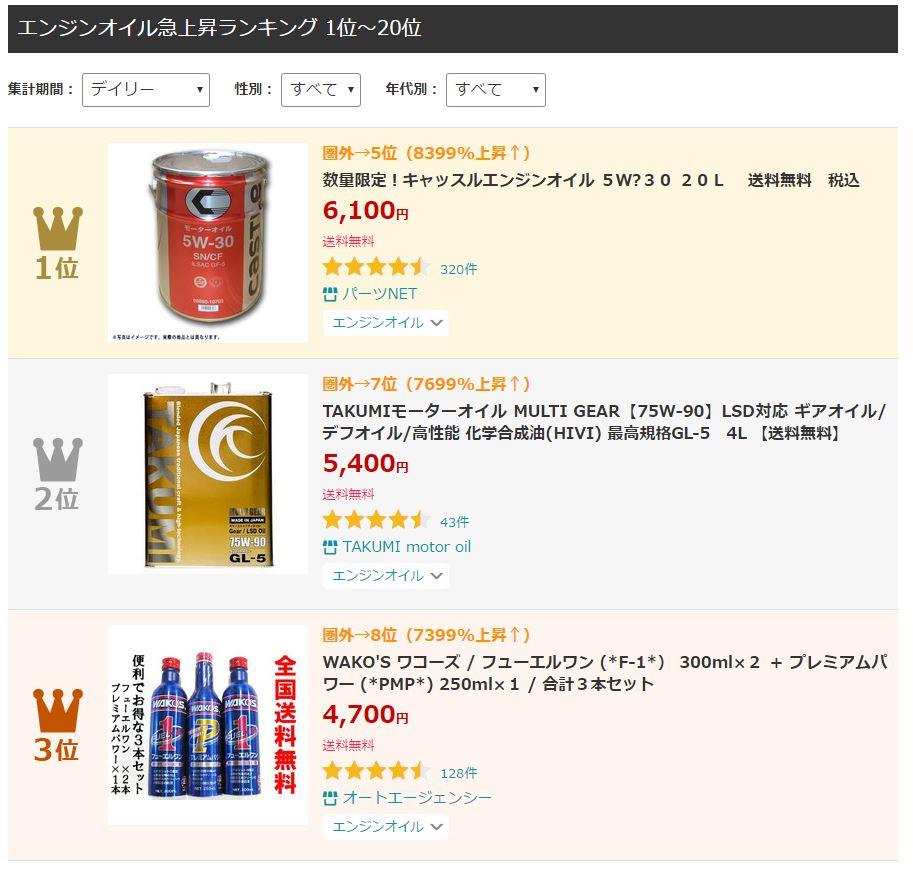This screenshot has height=873, width=913.
Task: Open the Castle 5W-30 oil can thumbnail
Action: click(x=208, y=243)
